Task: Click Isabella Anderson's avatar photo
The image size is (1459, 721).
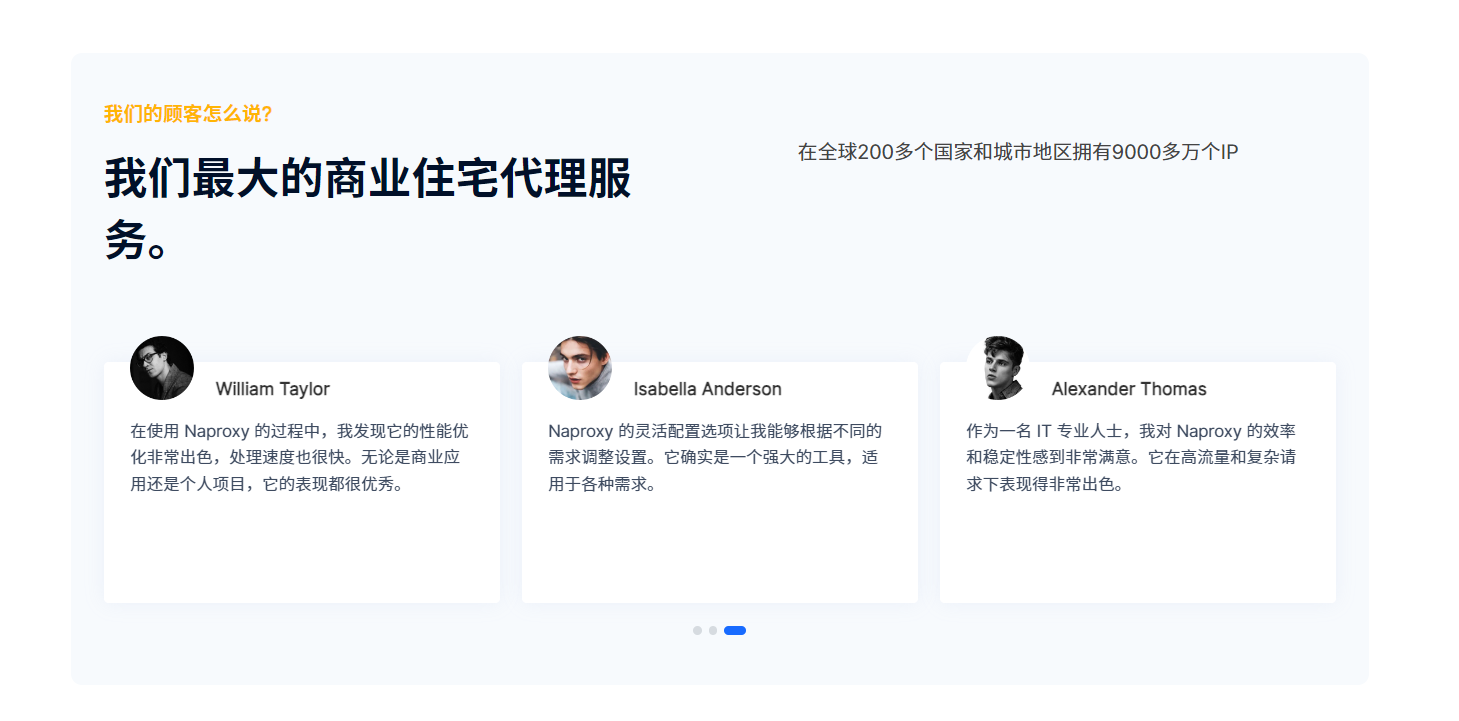Action: pyautogui.click(x=580, y=368)
